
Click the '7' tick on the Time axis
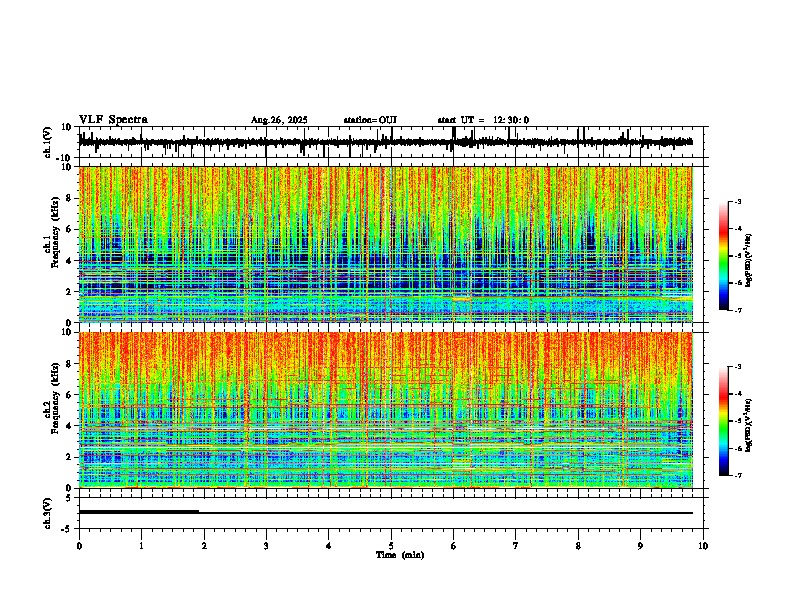pos(516,546)
